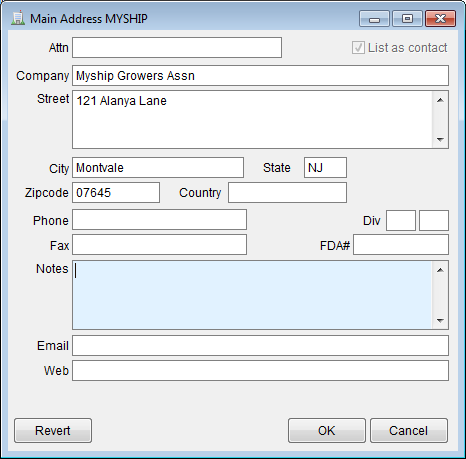Click the building icon in title bar
The height and width of the screenshot is (459, 466).
[18, 18]
